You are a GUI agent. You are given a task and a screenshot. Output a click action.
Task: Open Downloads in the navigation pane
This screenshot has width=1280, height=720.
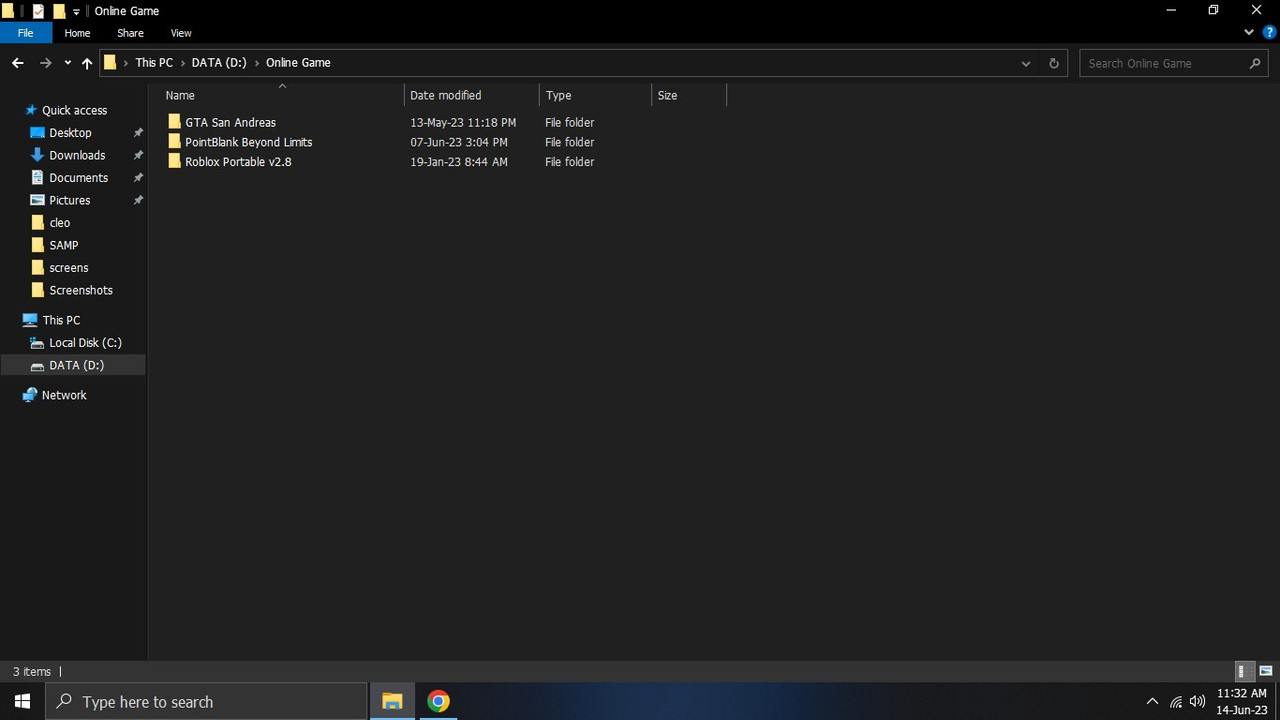(x=77, y=155)
